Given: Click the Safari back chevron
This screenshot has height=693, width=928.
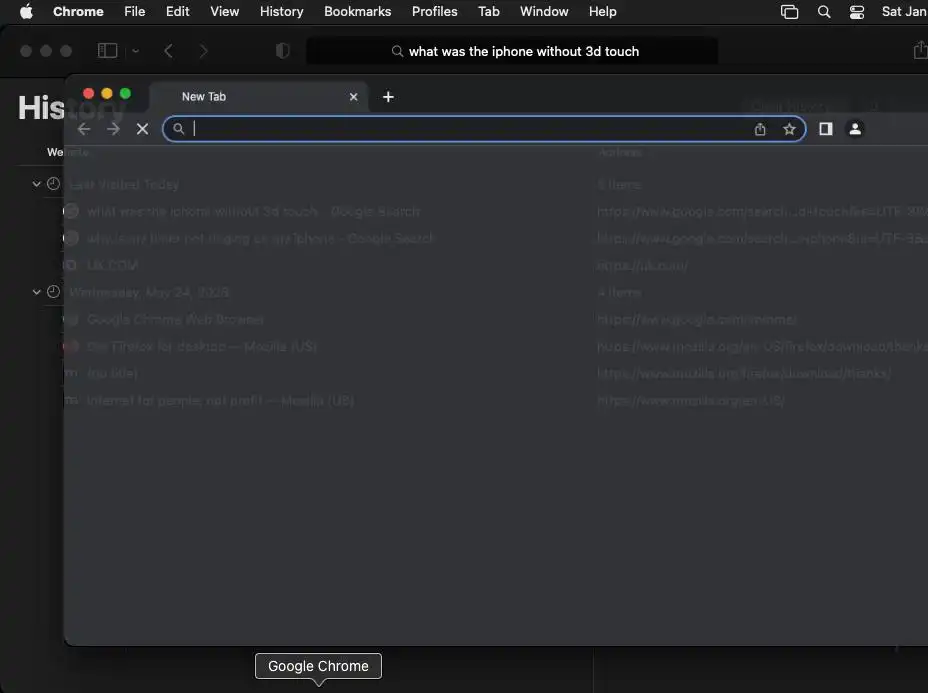Looking at the screenshot, I should pyautogui.click(x=168, y=51).
